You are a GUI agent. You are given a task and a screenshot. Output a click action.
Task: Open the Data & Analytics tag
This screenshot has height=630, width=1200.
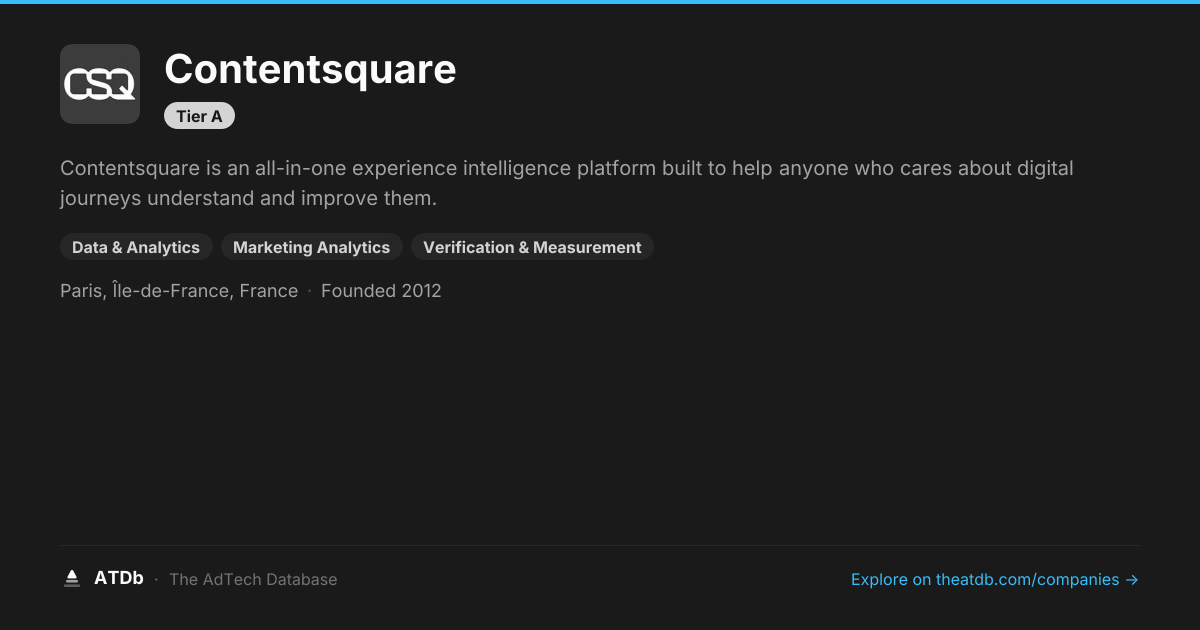coord(136,247)
